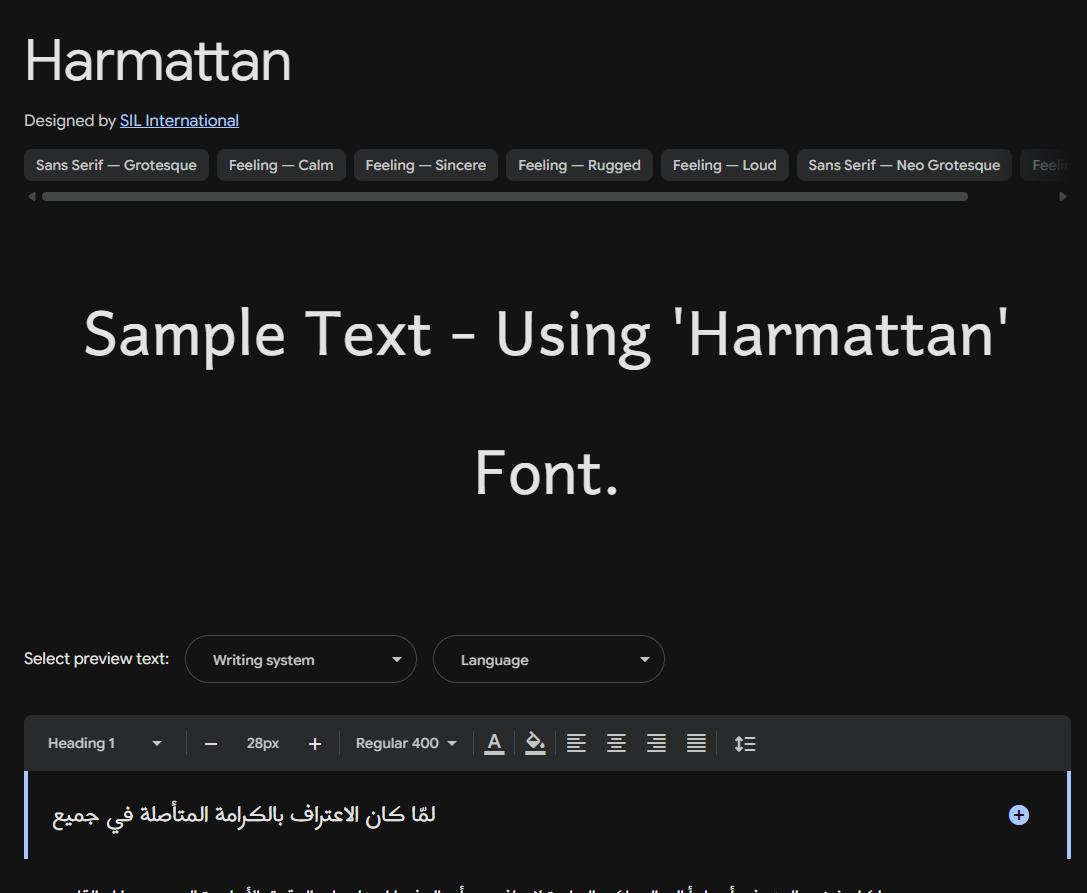The height and width of the screenshot is (893, 1087).
Task: Open the background fill color picker
Action: (535, 743)
